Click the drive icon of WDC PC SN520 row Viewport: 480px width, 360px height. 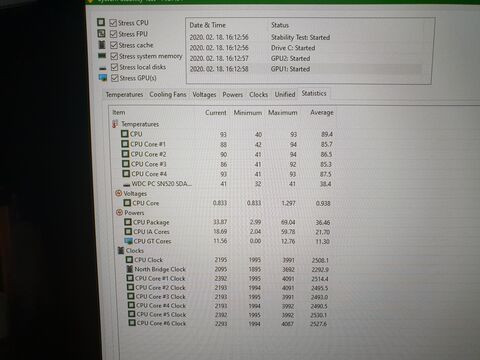(126, 184)
